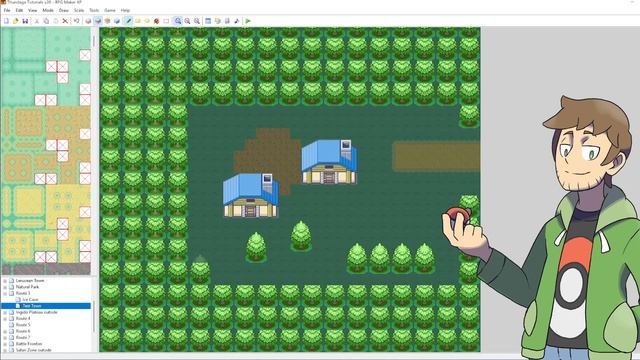The width and height of the screenshot is (640, 360).
Task: Set zoom to 1:4 scale icon
Action: [x=197, y=21]
